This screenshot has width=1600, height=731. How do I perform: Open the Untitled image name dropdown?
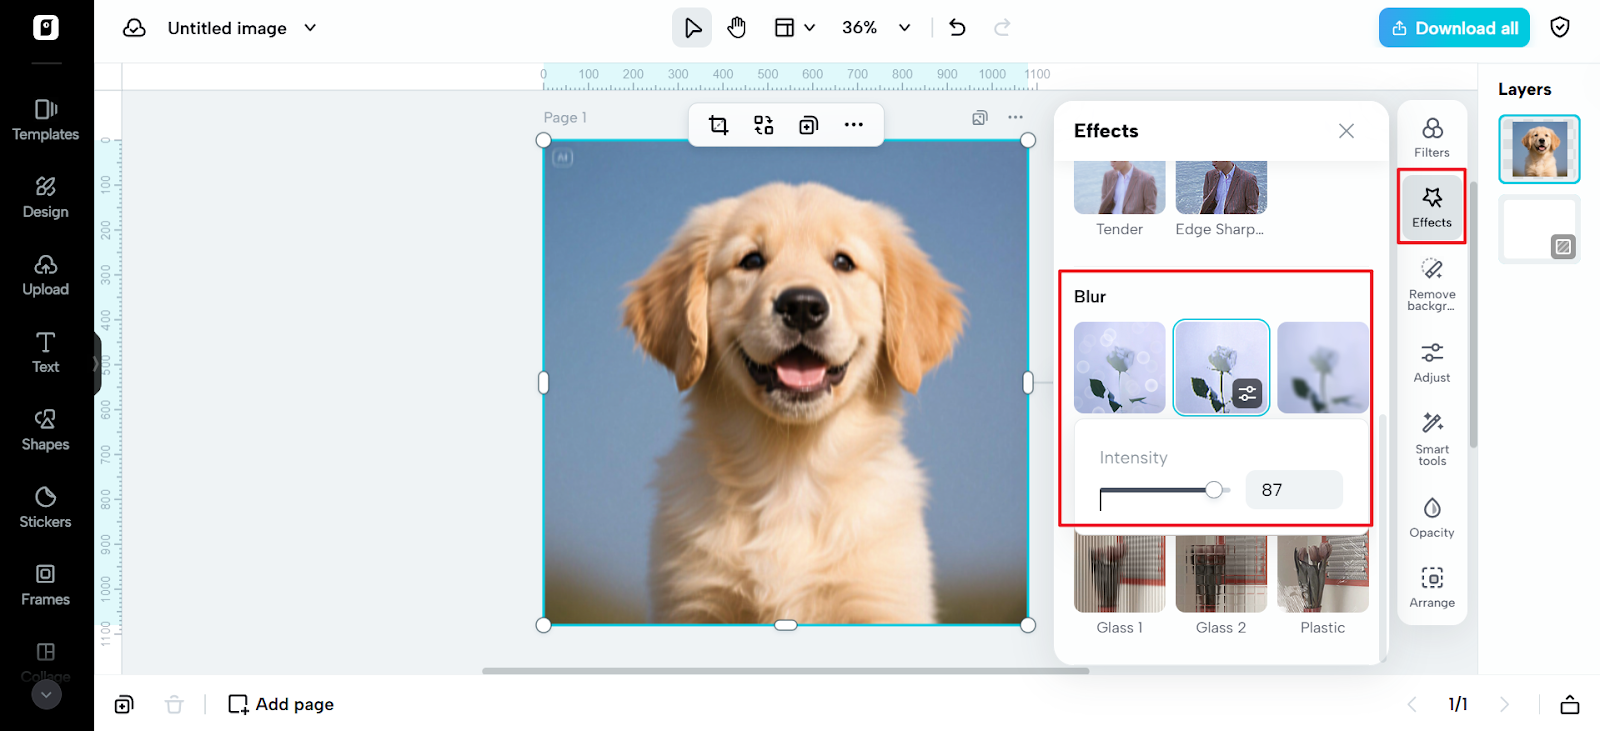(x=310, y=28)
